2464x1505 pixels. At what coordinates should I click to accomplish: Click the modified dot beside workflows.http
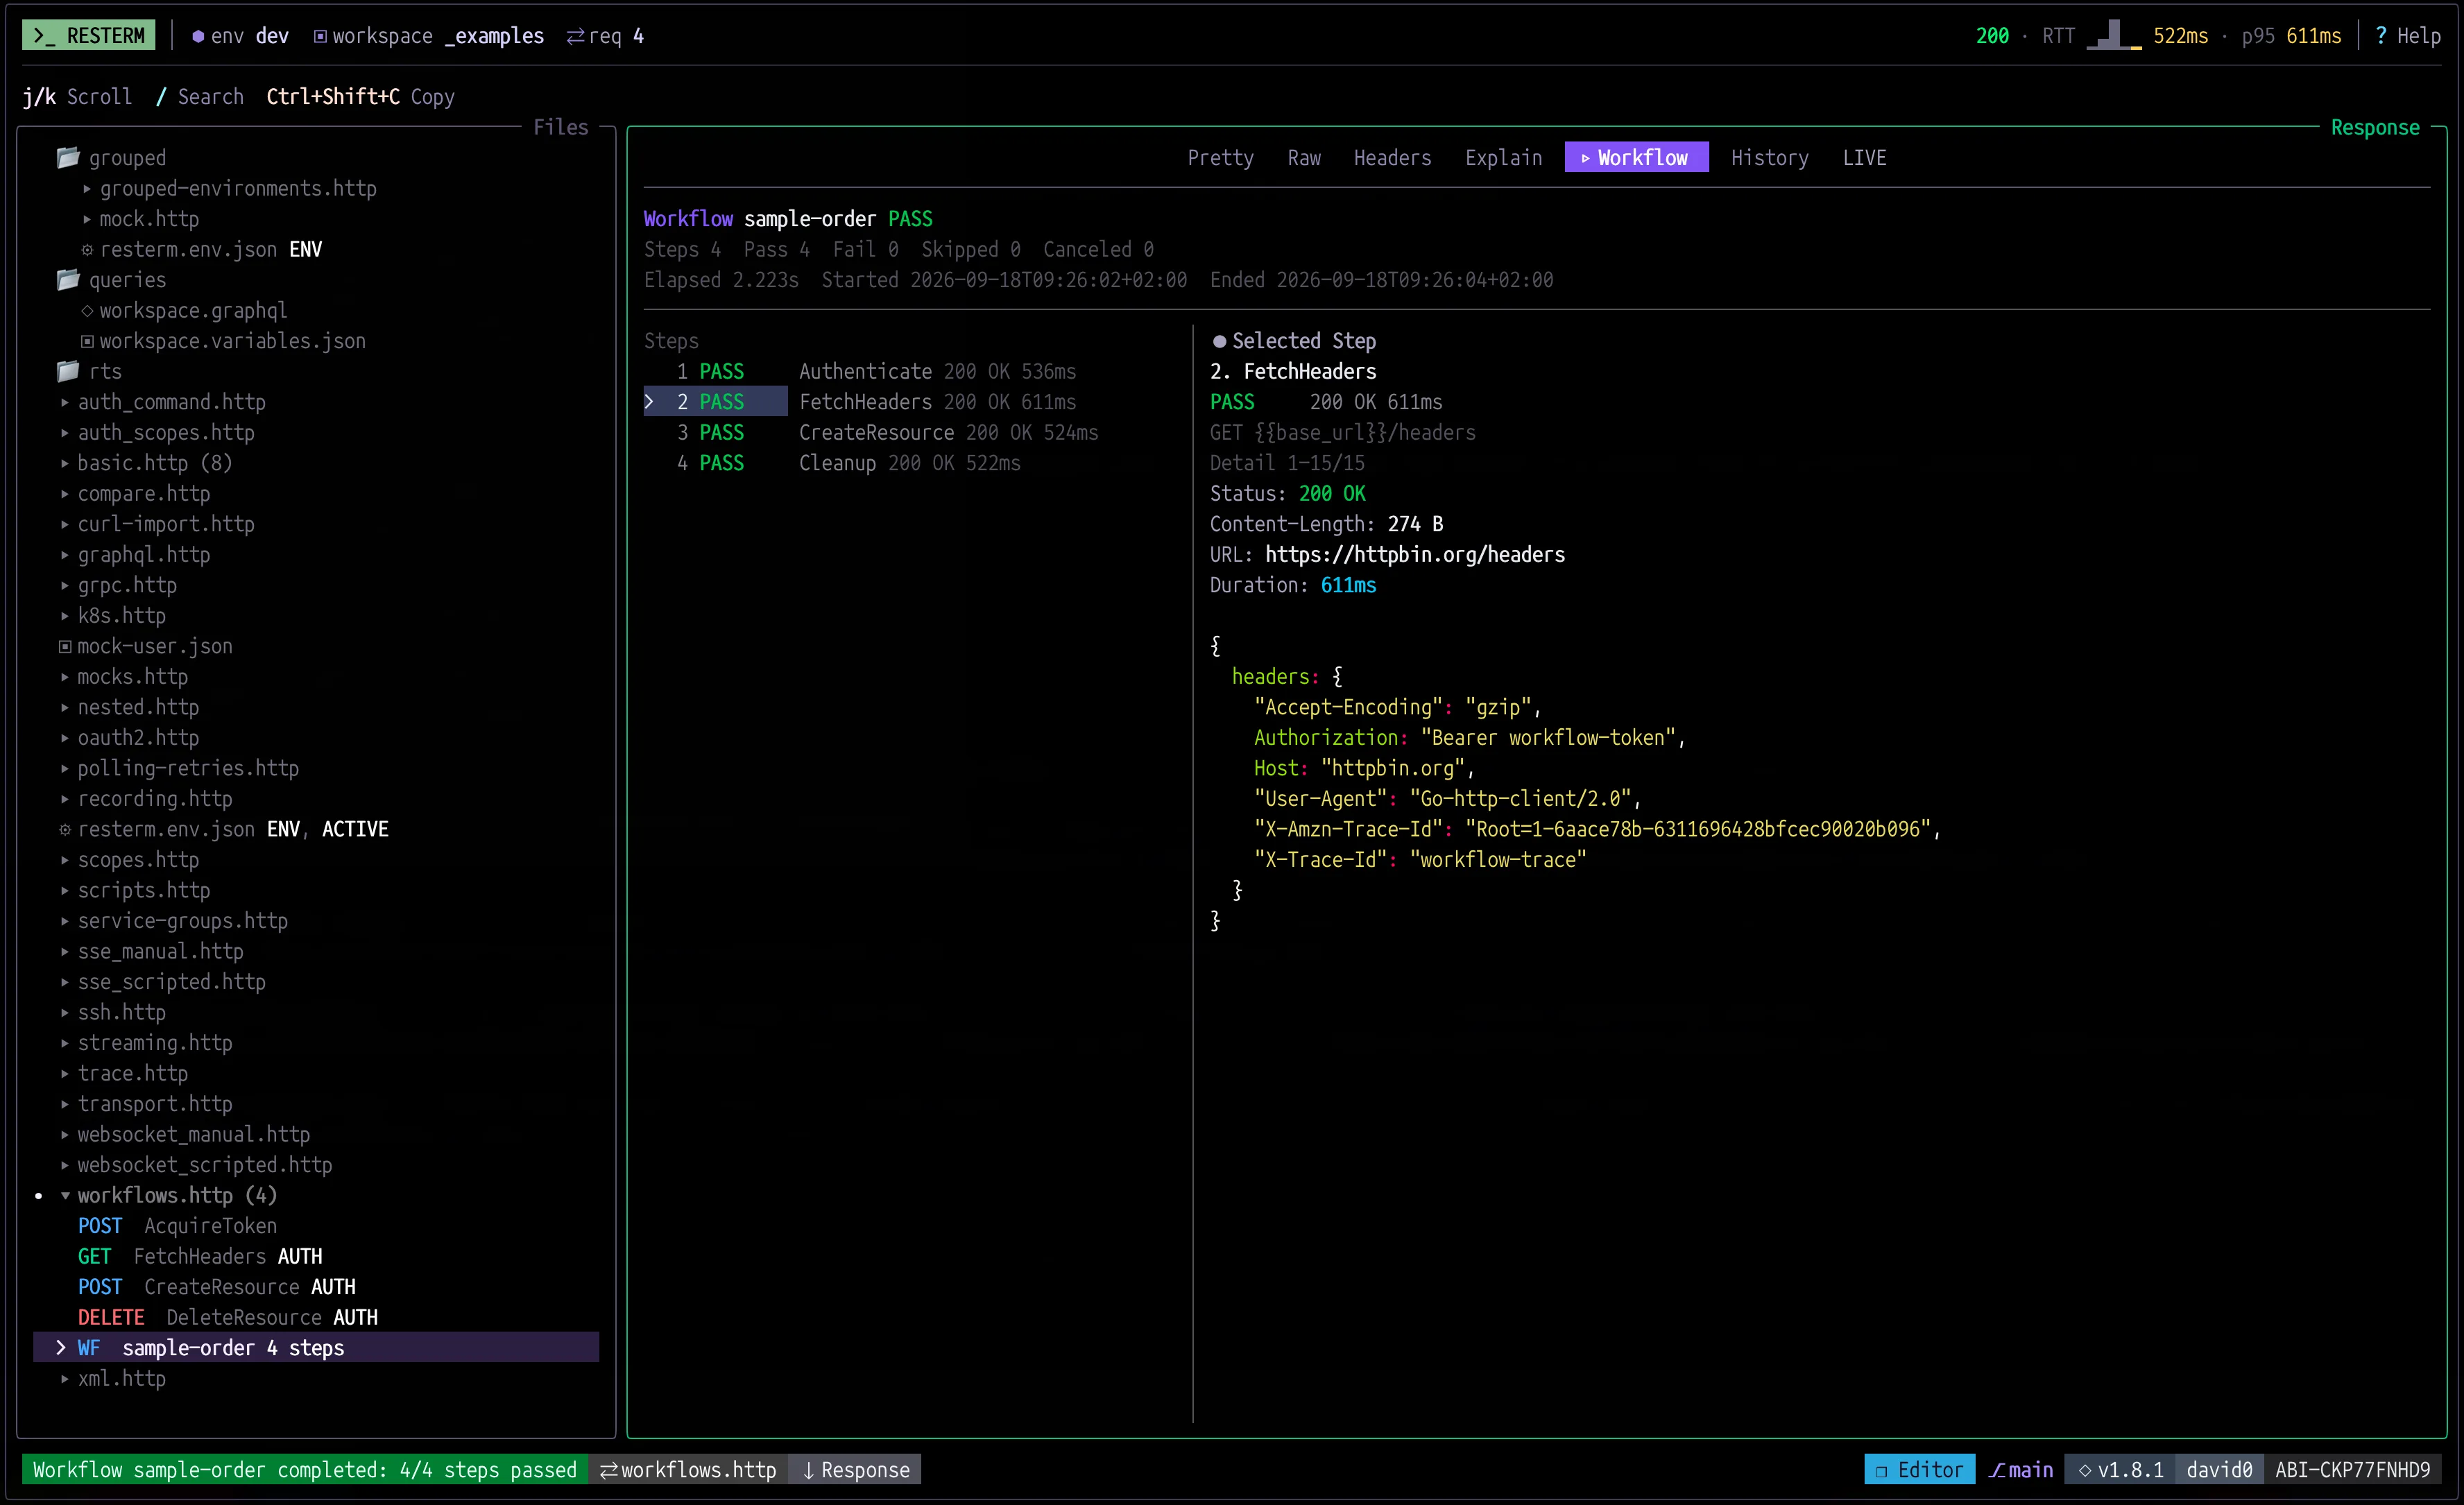(x=39, y=1195)
